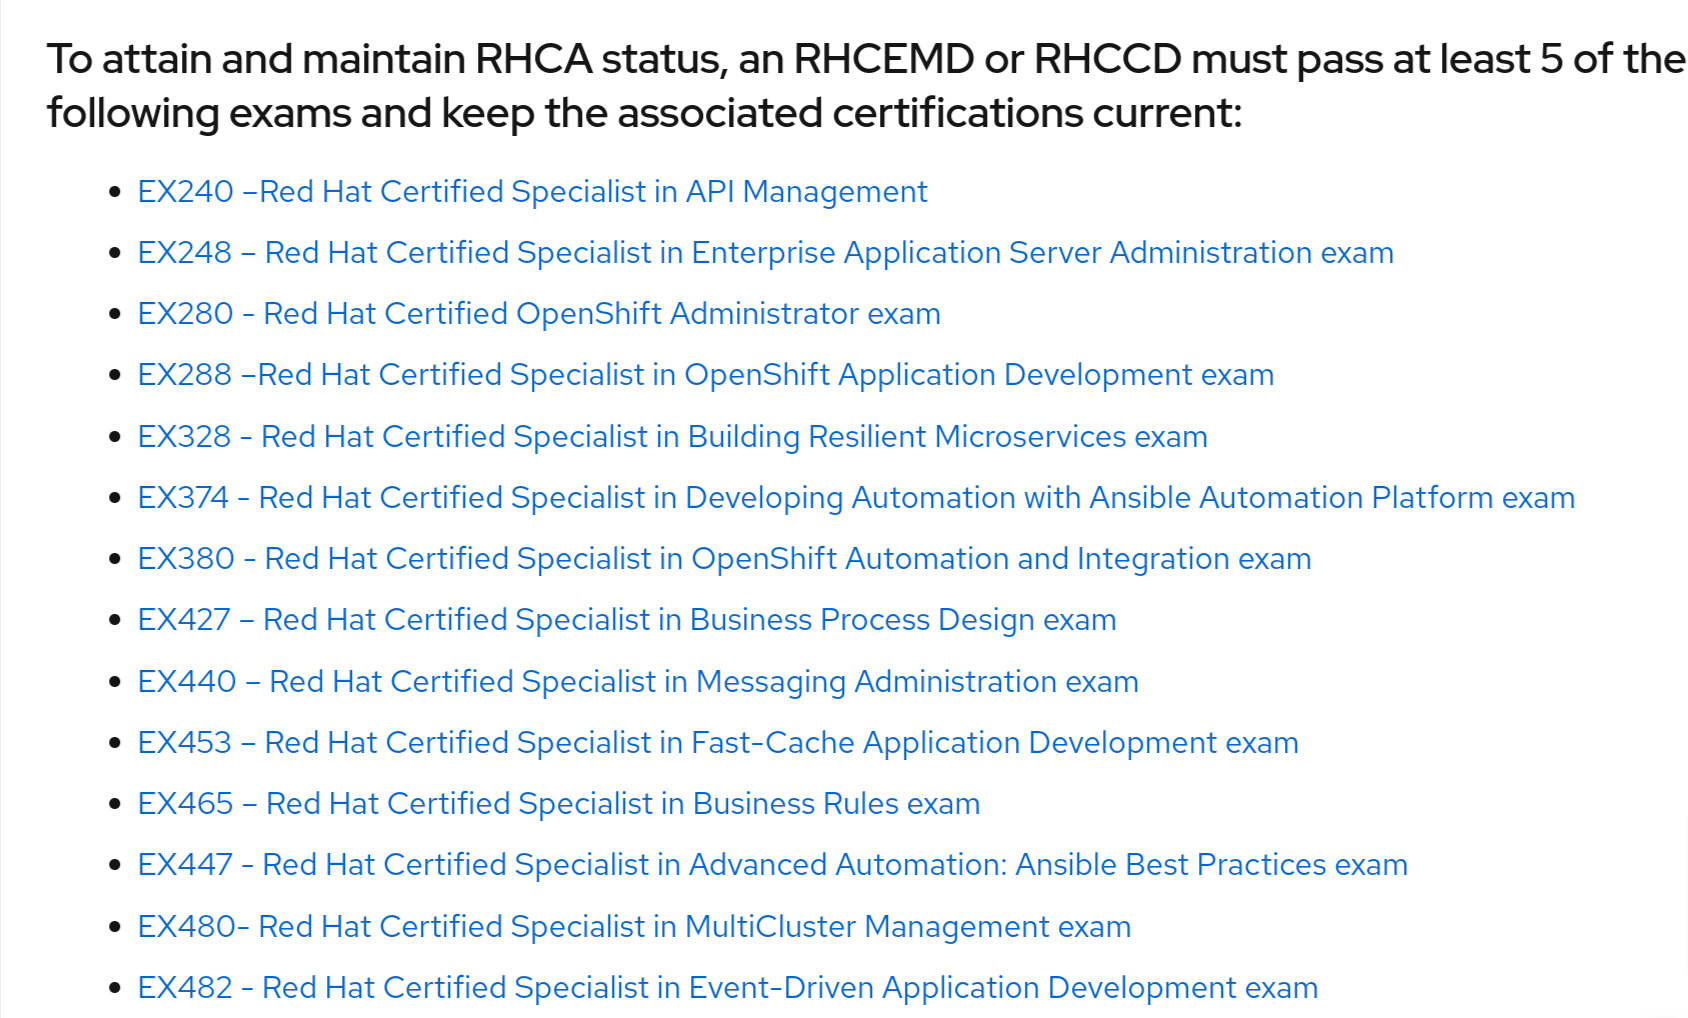Click the bullet marker beside EX465 entry
The height and width of the screenshot is (1018, 1688).
point(115,804)
